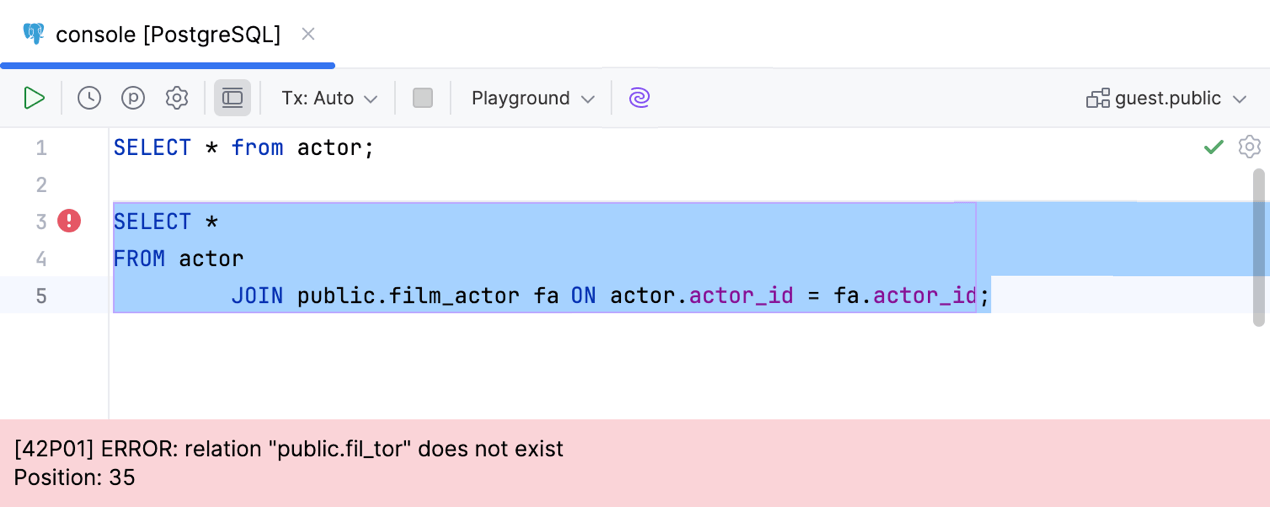Screen dimensions: 1270x507
Task: Open the AI assistant spiral icon
Action: pyautogui.click(x=639, y=98)
